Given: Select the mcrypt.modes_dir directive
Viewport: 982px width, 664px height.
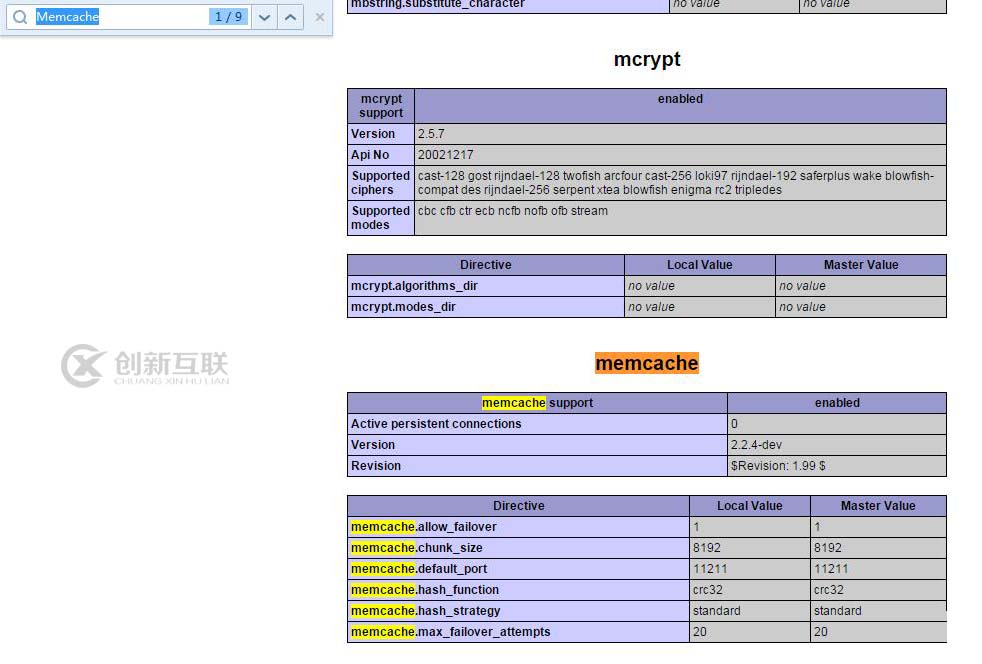Looking at the screenshot, I should click(x=403, y=307).
